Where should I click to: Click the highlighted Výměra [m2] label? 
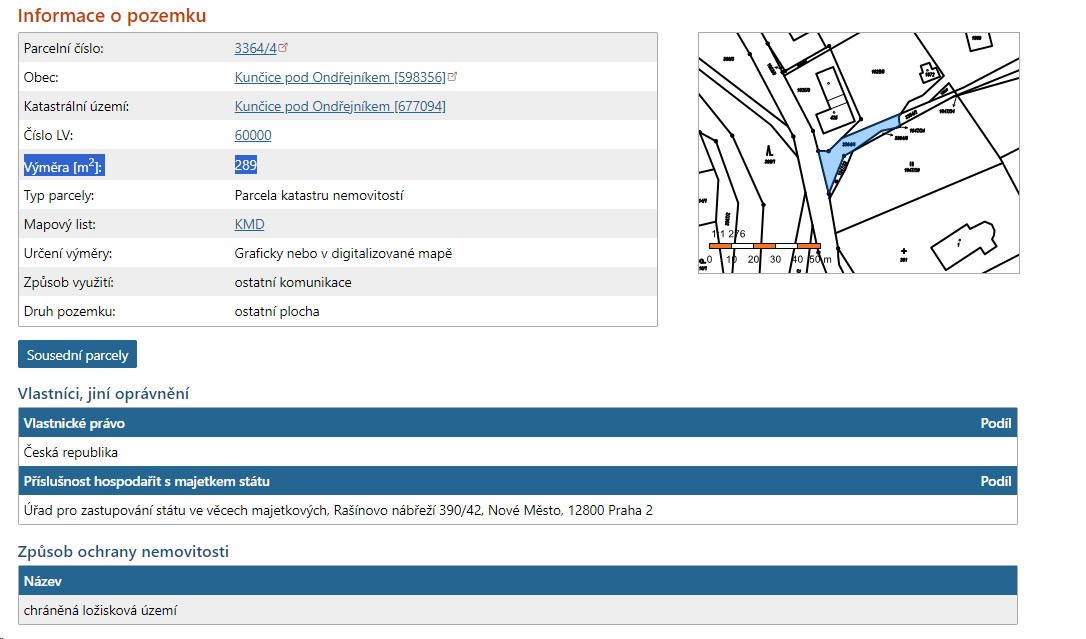tap(63, 166)
